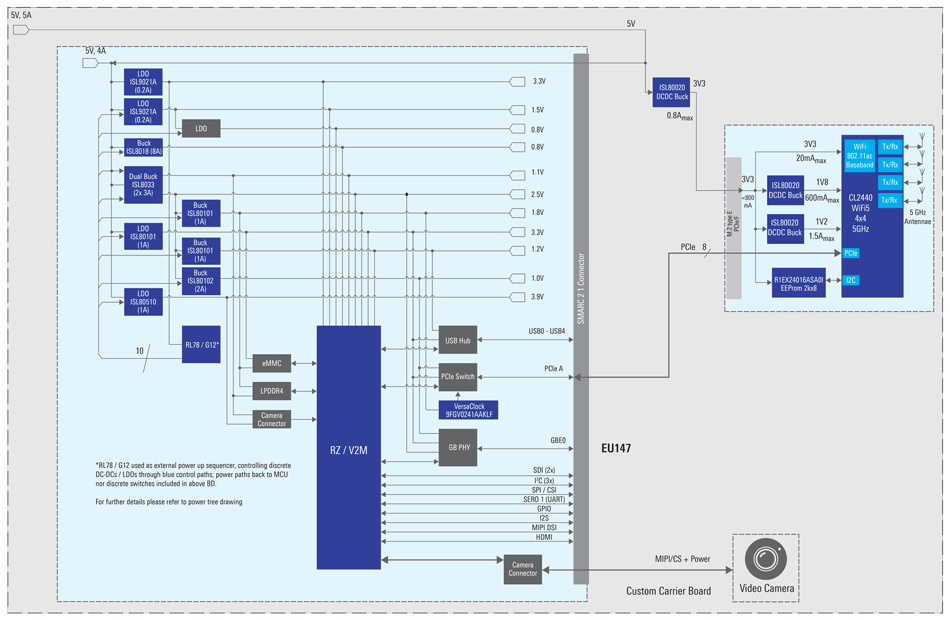Select the ISL80020 DCDC Buck with 1V8 output
The height and width of the screenshot is (620, 950).
click(785, 190)
